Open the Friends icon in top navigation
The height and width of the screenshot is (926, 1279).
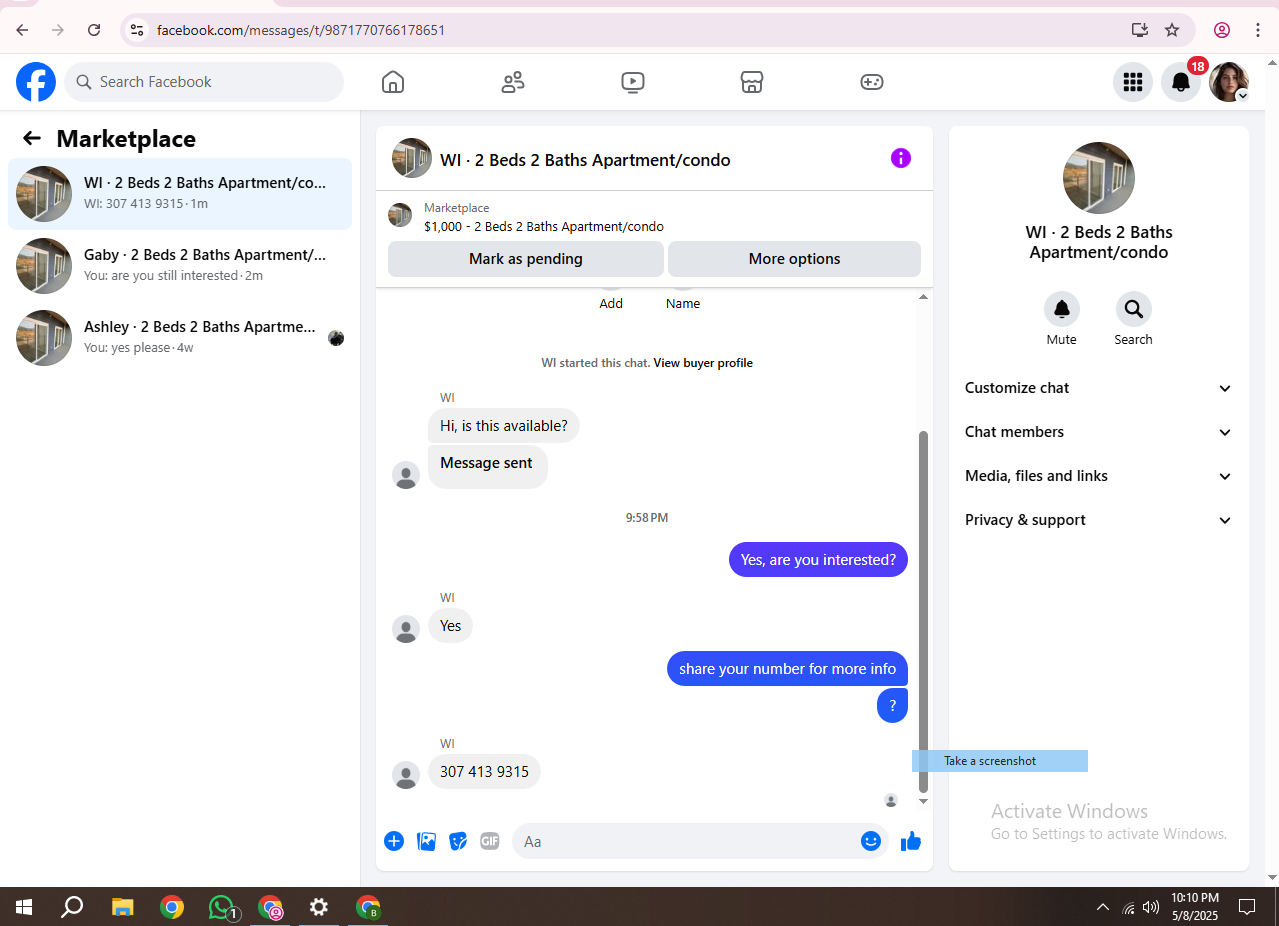click(x=513, y=82)
